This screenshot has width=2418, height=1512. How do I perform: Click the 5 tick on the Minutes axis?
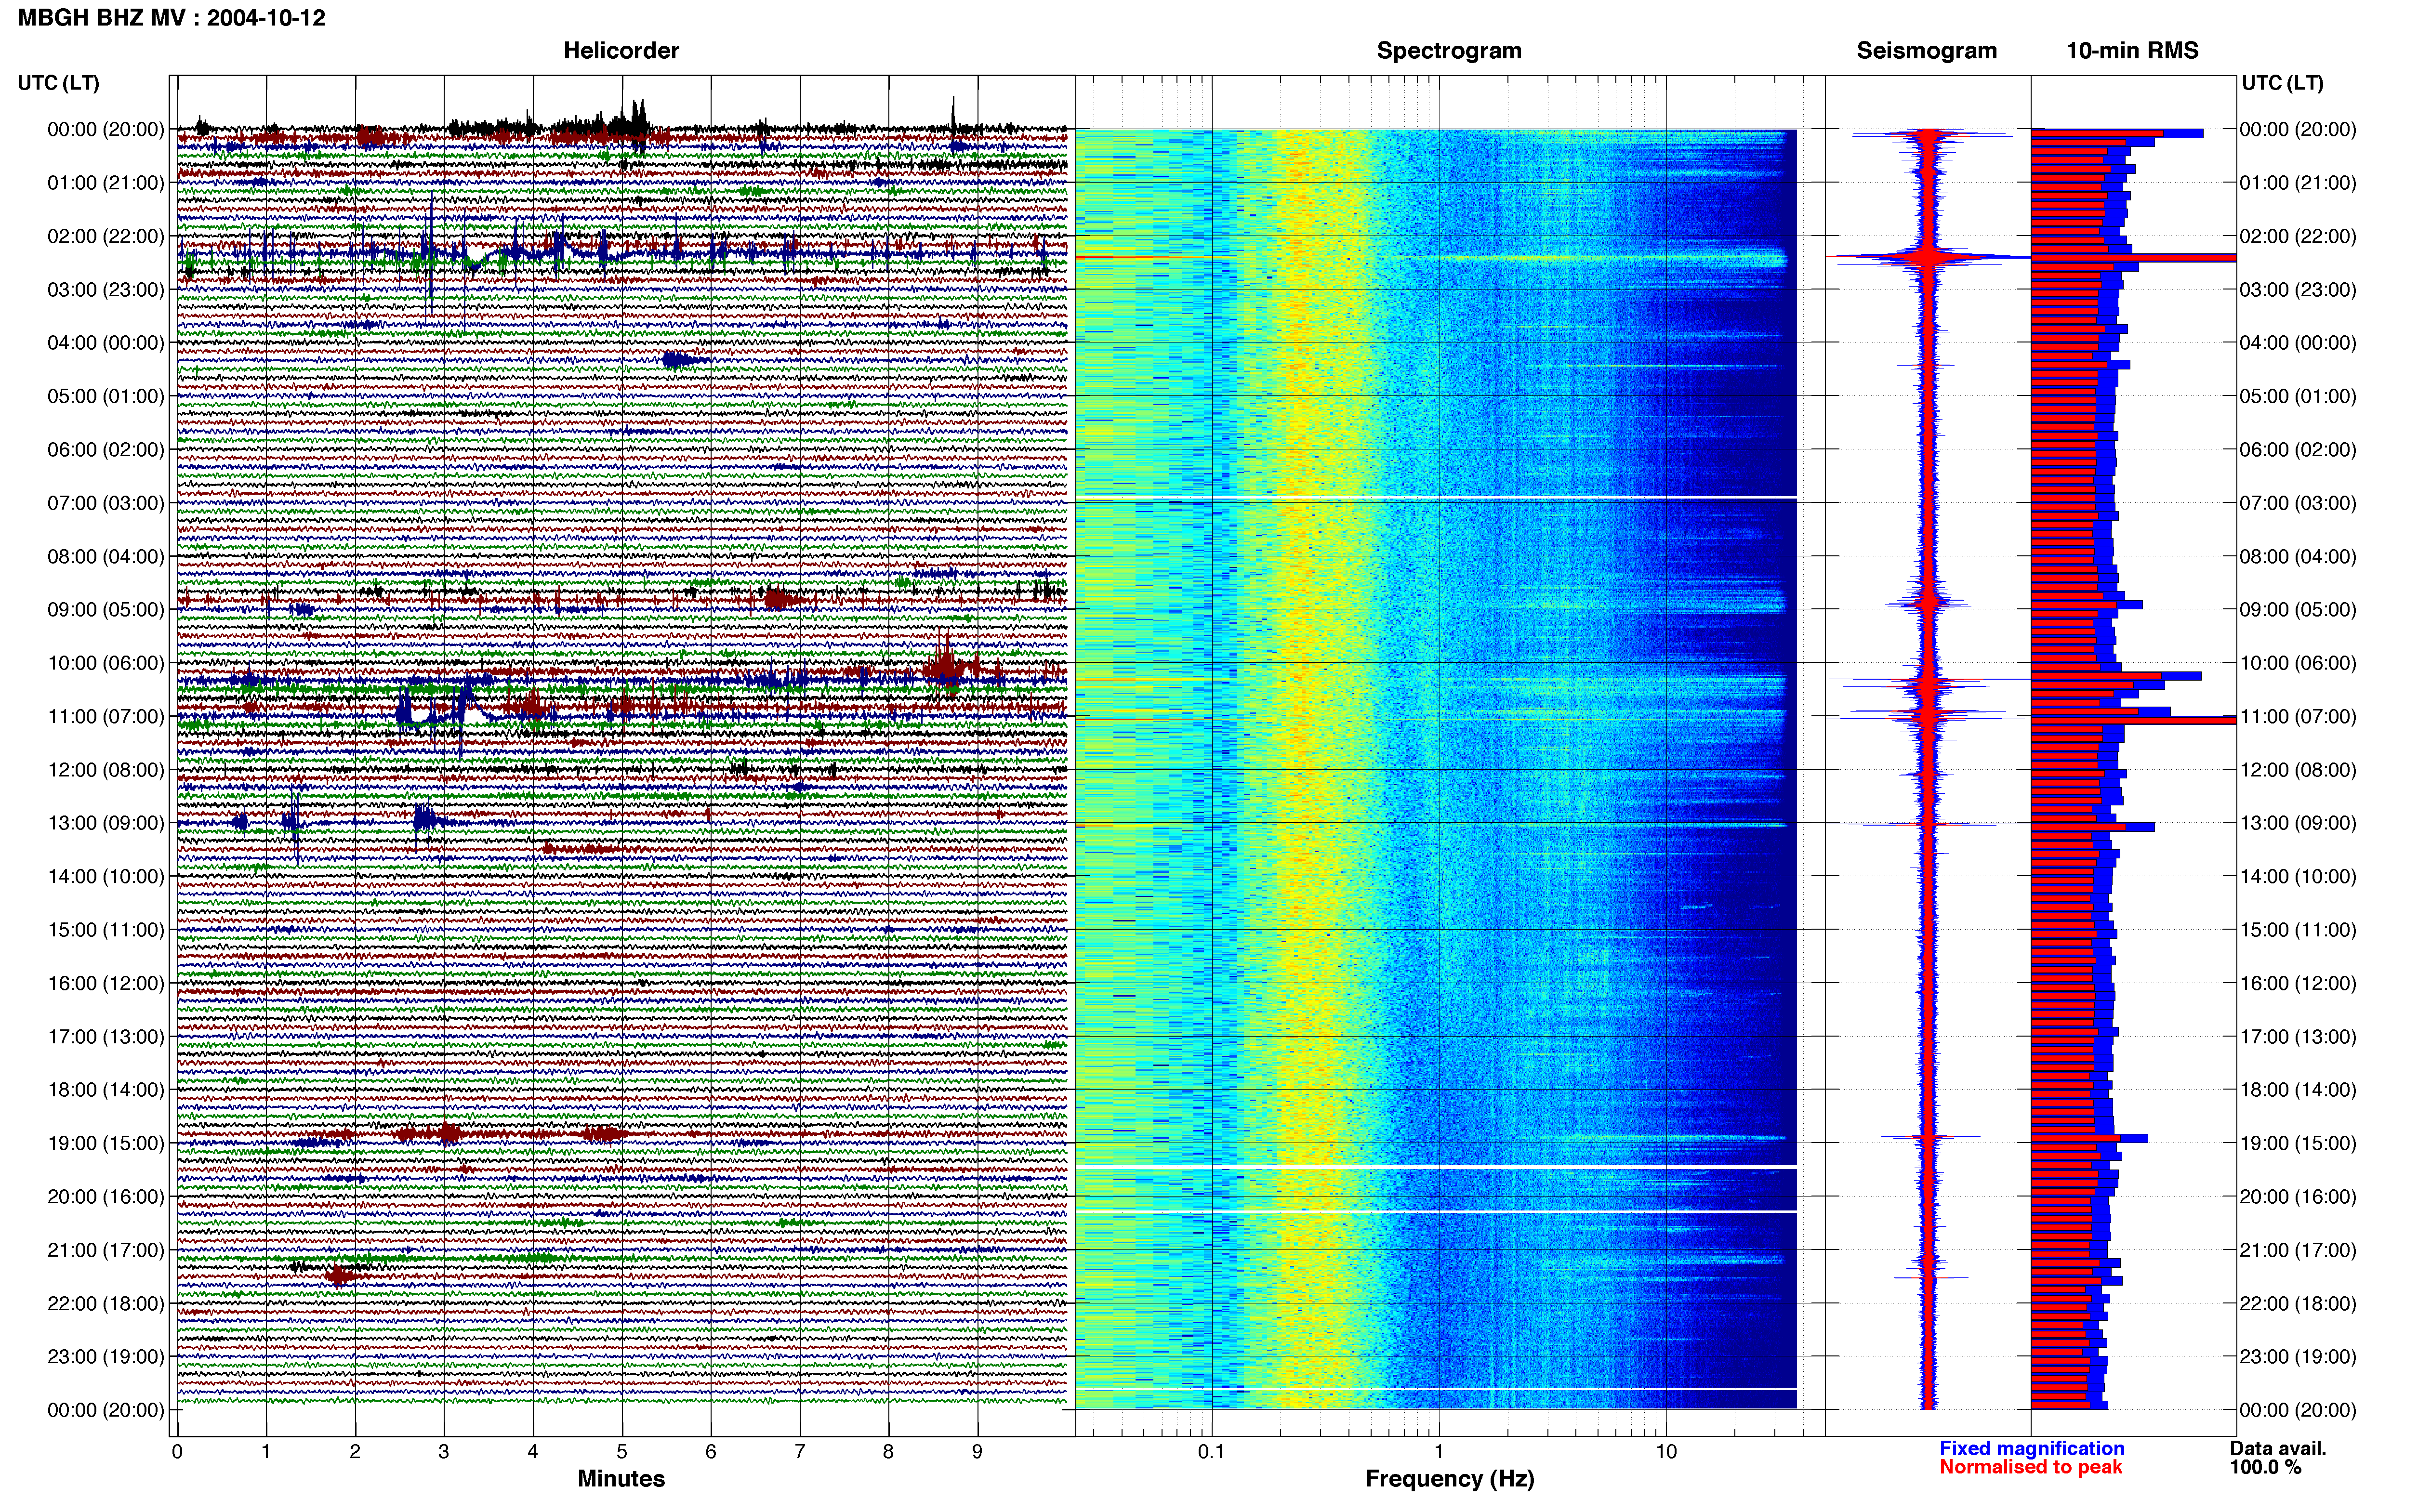622,1451
